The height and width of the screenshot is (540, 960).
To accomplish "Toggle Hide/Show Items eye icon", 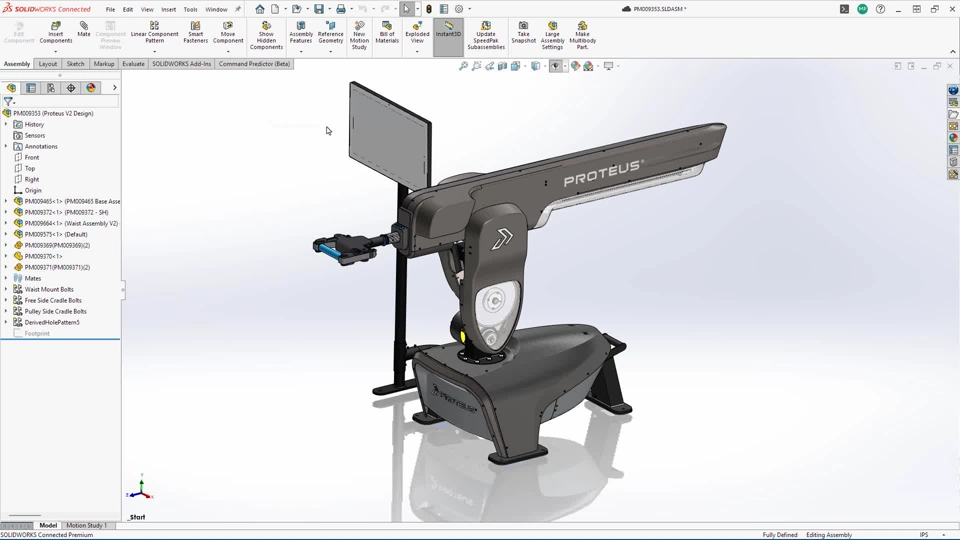I will 555,66.
